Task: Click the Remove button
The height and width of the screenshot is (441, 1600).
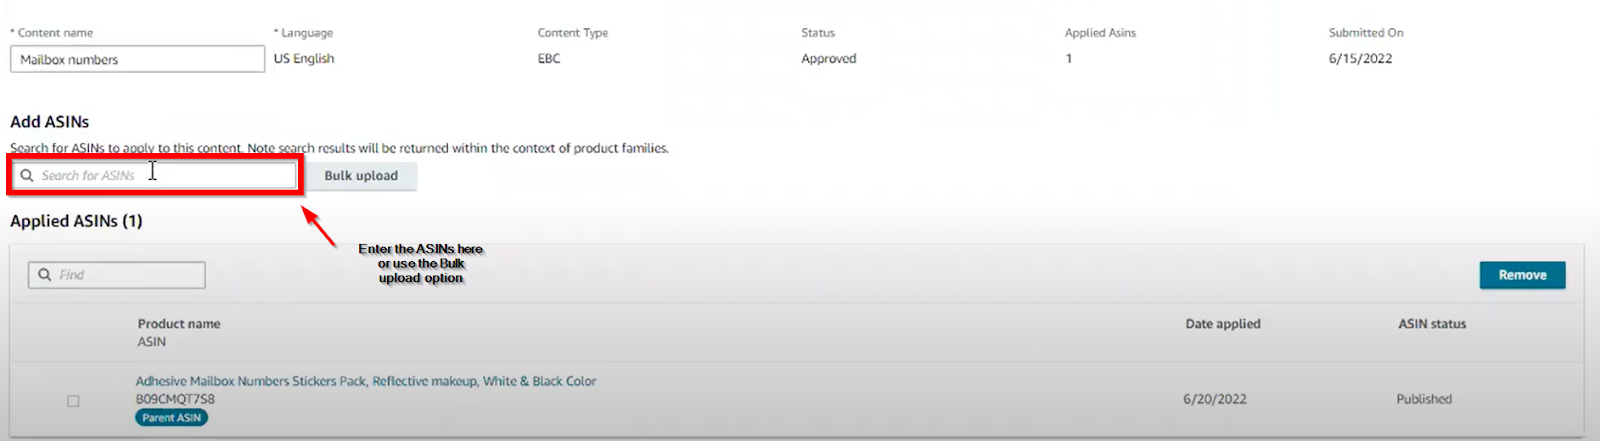Action: pos(1521,275)
